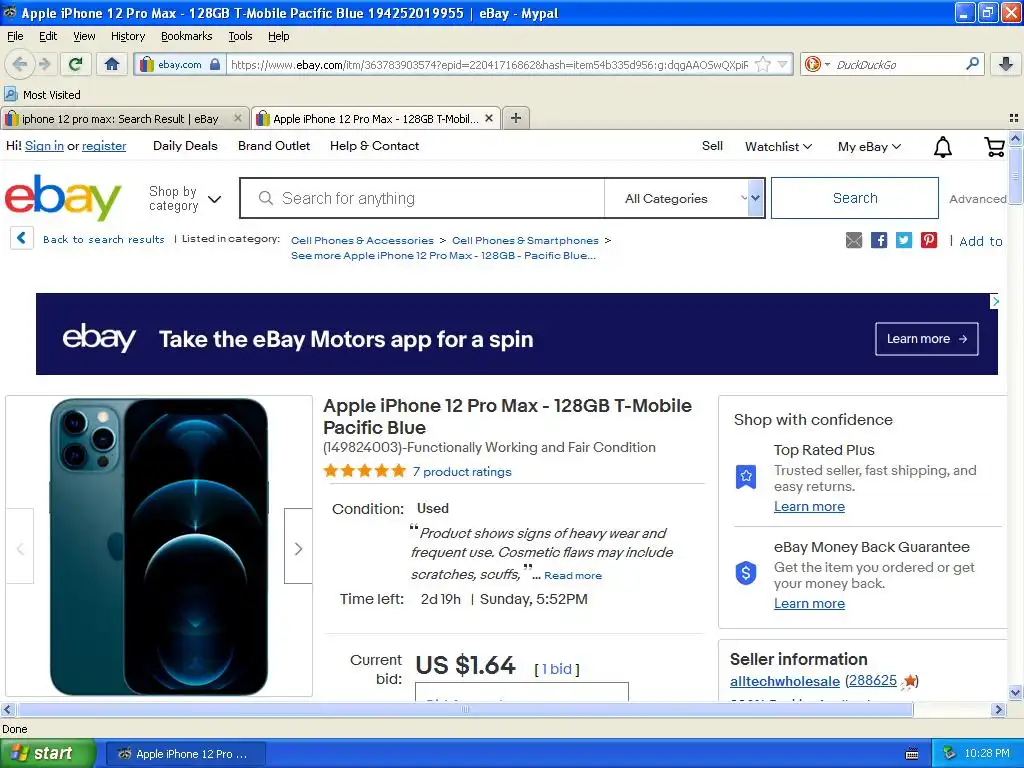The image size is (1024, 768).
Task: Close the iphone 12 pro max search tab
Action: click(x=238, y=118)
